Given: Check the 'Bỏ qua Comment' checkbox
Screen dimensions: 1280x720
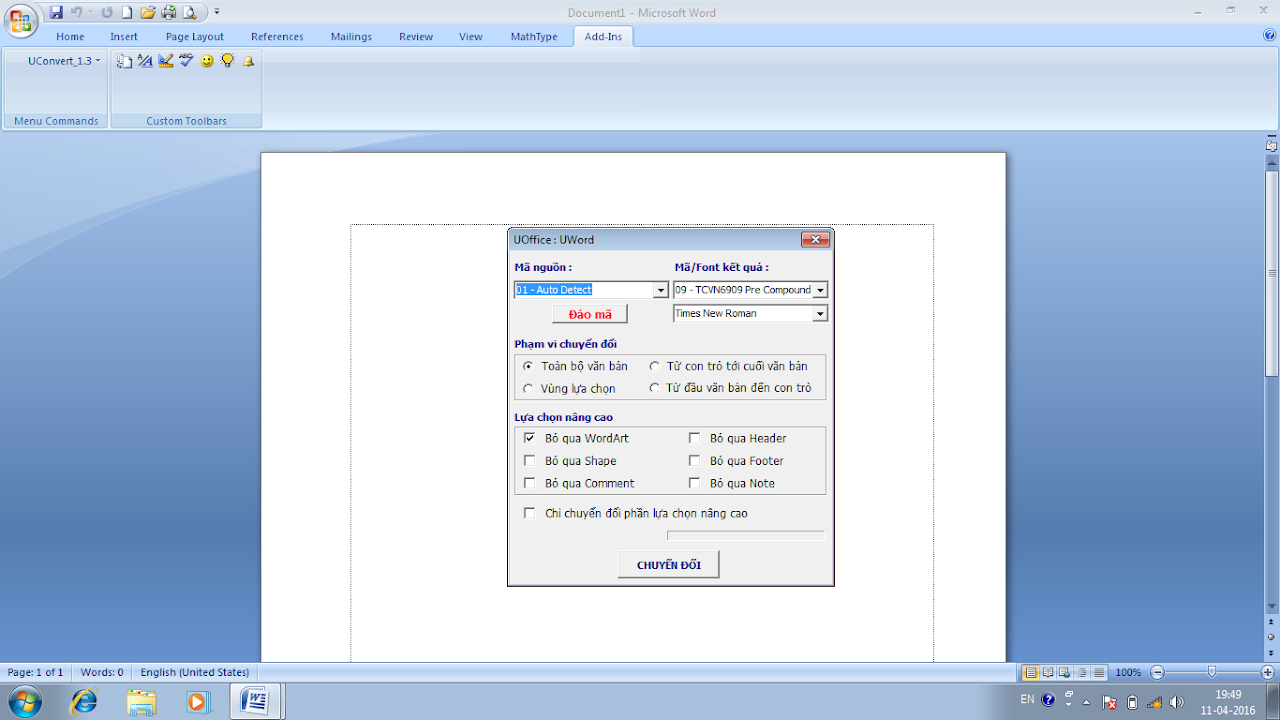Looking at the screenshot, I should pyautogui.click(x=529, y=483).
